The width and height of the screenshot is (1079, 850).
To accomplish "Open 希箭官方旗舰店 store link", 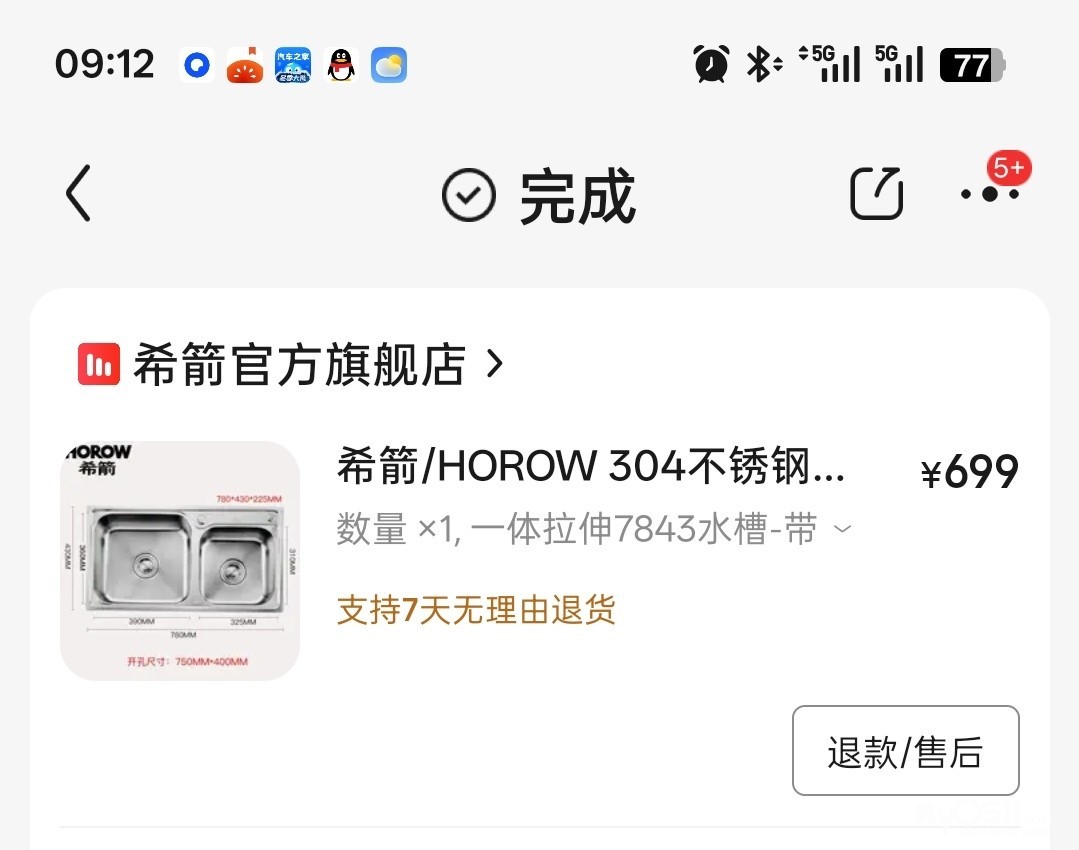I will tap(300, 363).
